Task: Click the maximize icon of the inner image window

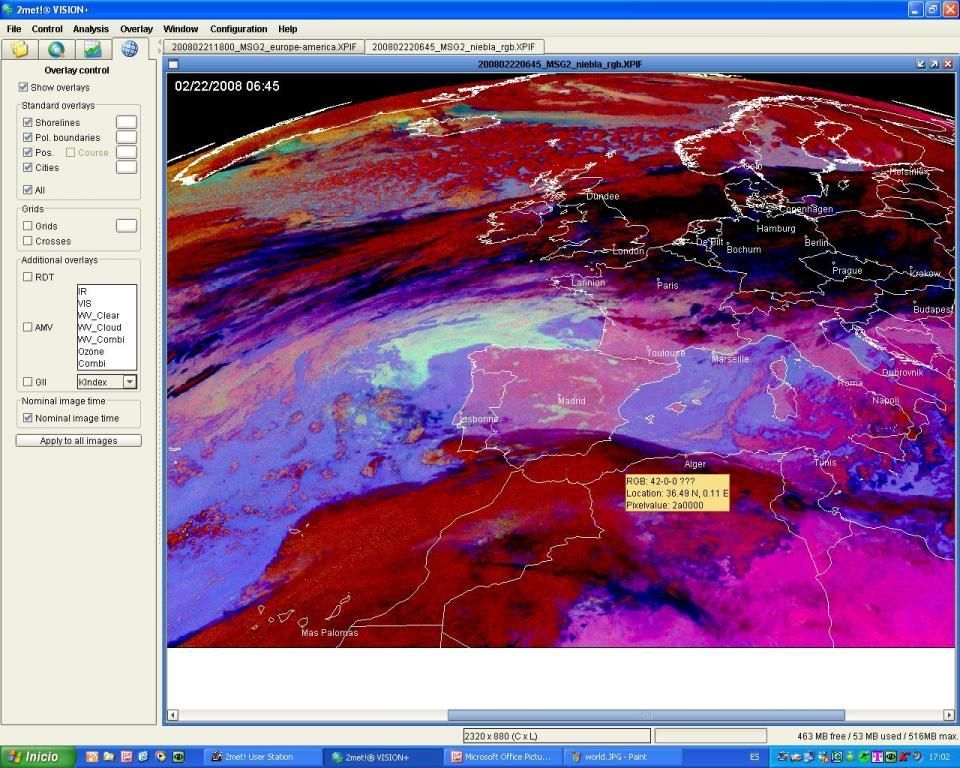Action: 934,64
